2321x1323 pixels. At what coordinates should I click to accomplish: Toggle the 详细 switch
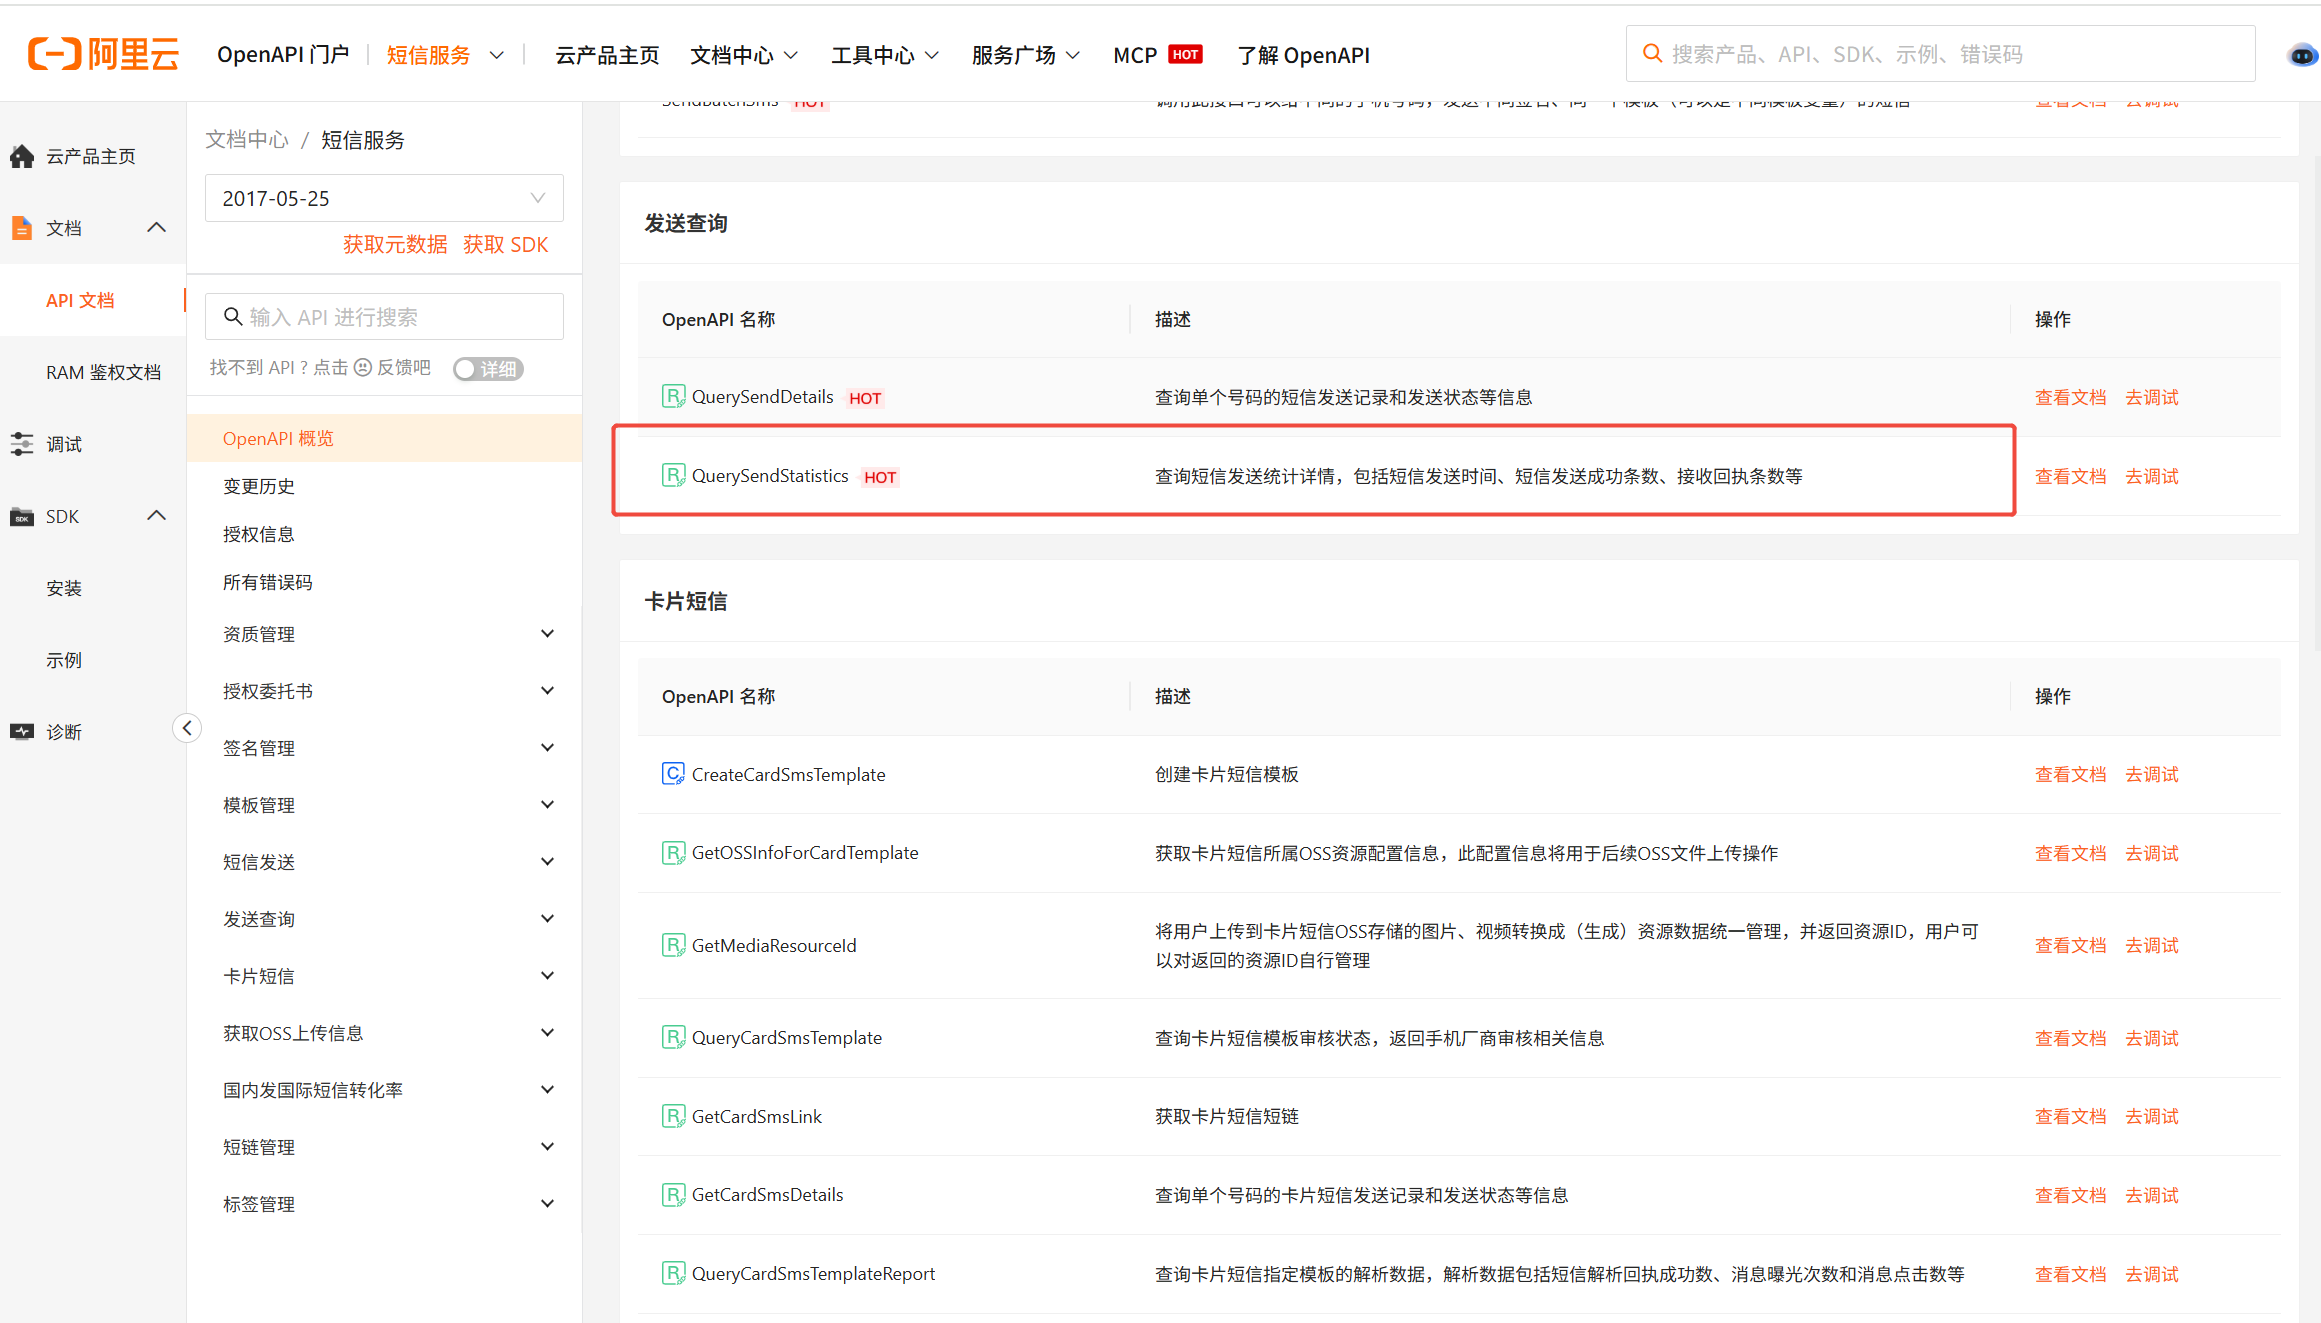tap(488, 369)
